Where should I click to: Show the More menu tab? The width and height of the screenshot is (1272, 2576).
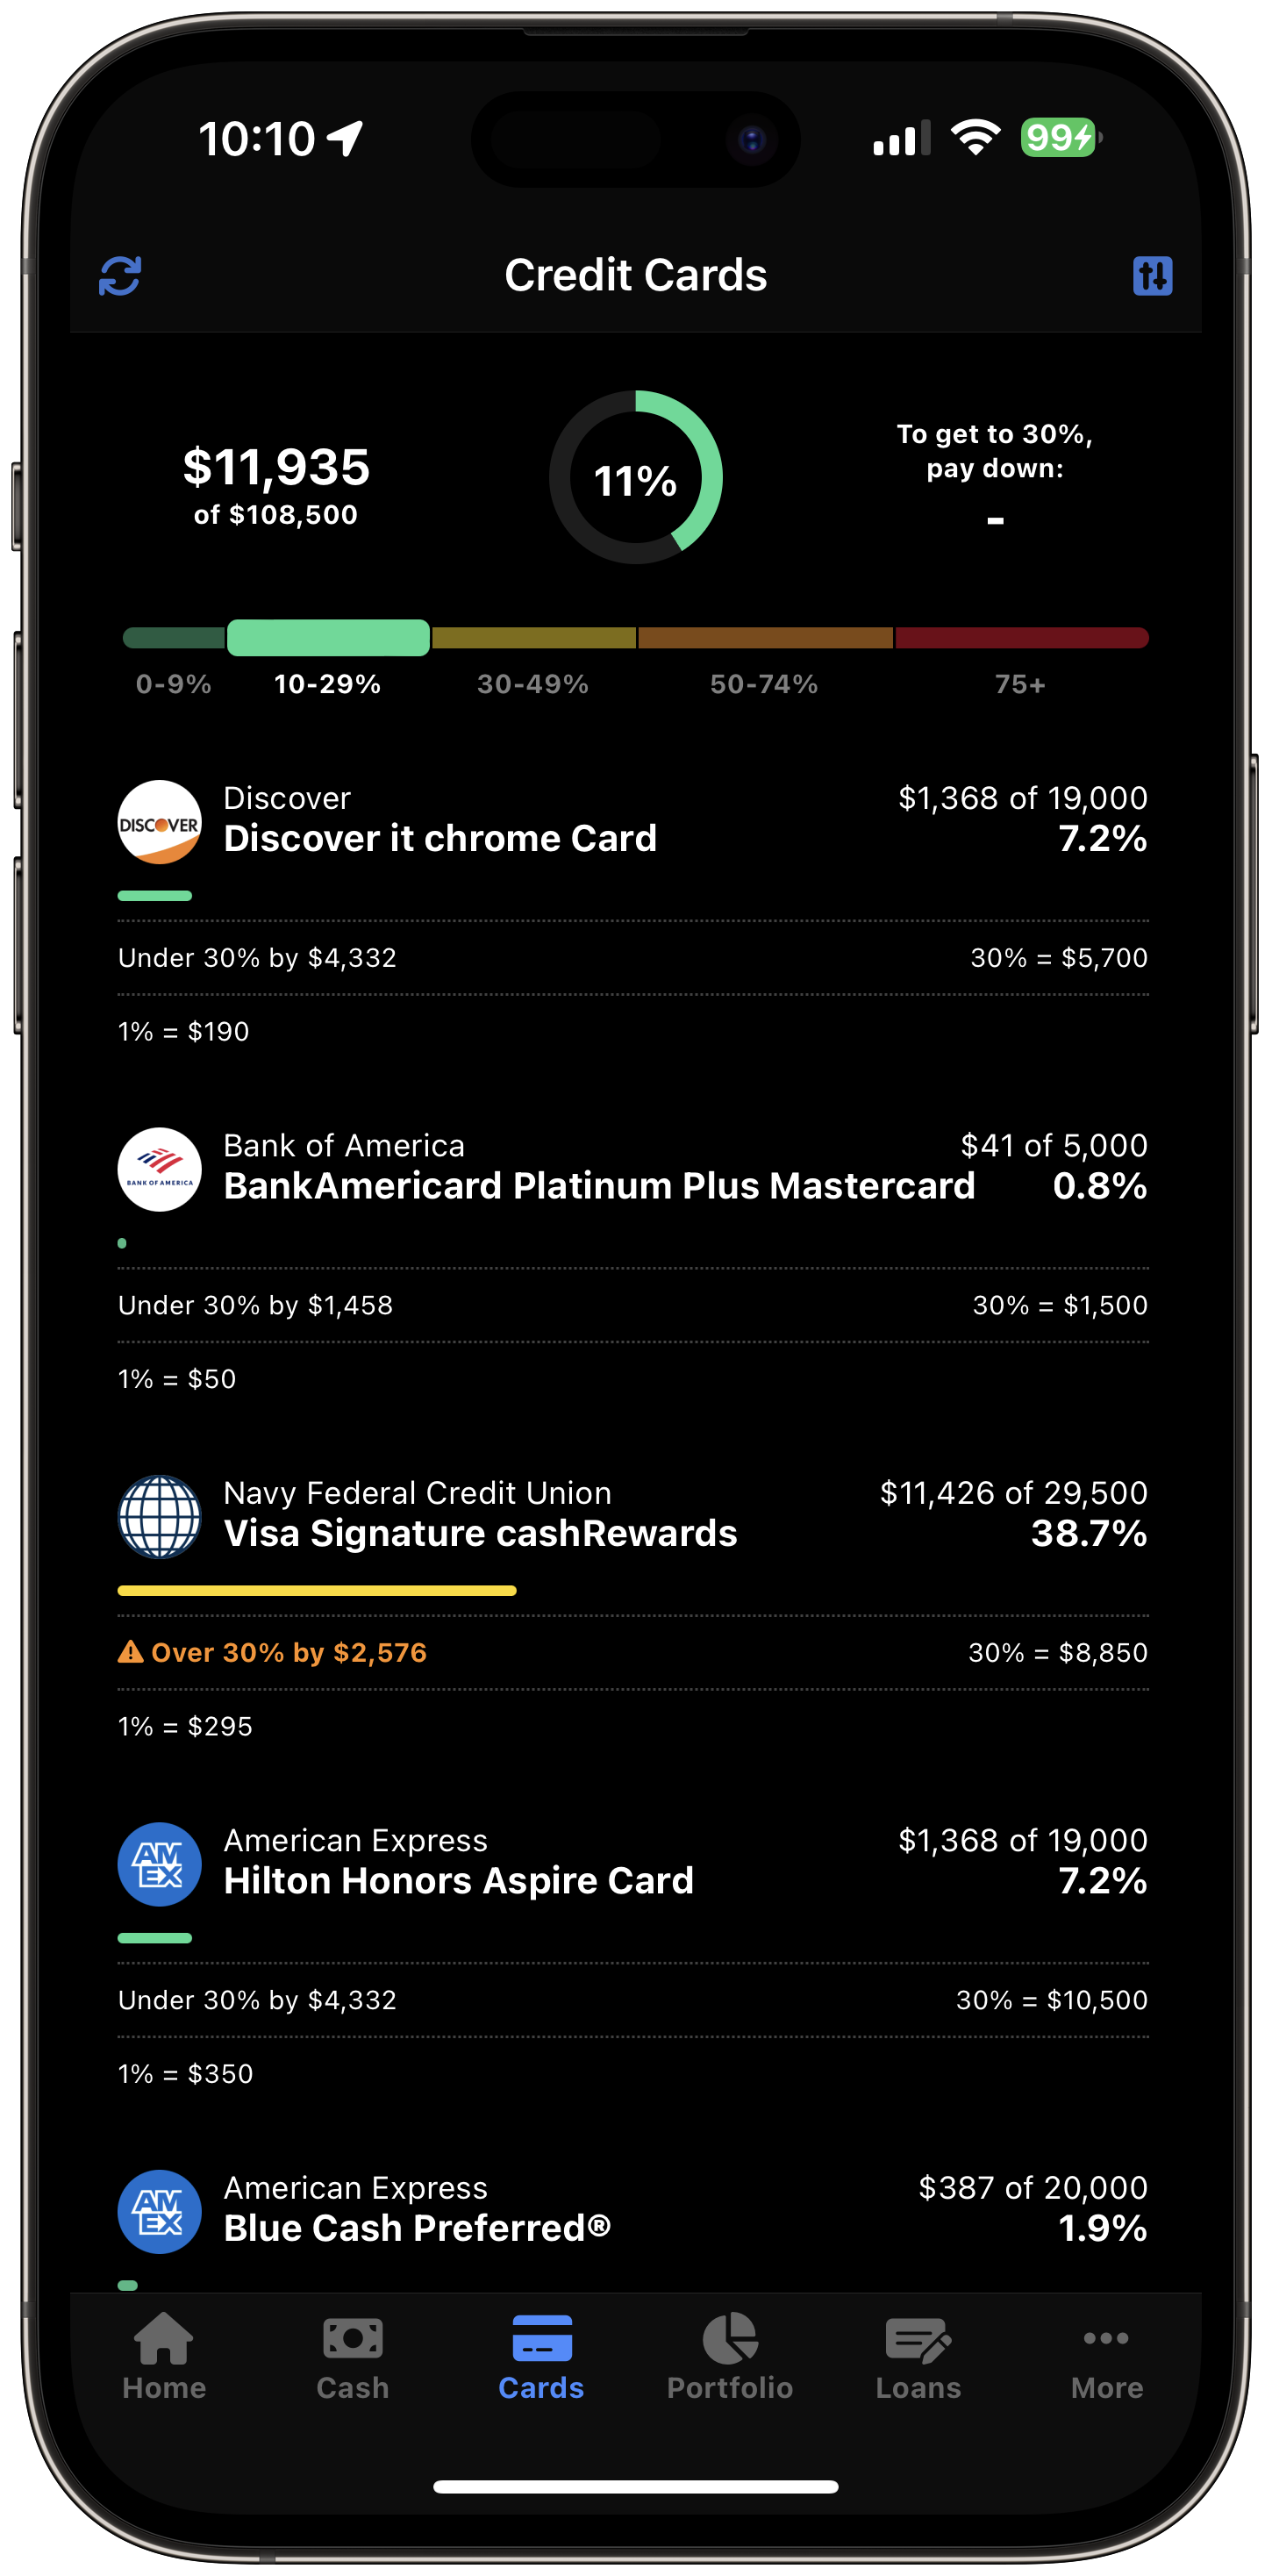click(x=1106, y=2358)
